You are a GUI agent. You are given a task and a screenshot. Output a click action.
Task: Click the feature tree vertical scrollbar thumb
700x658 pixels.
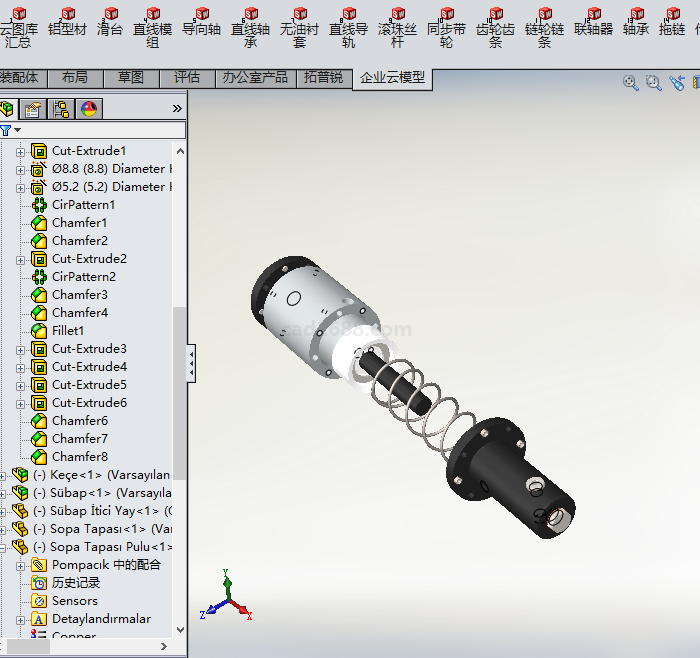click(179, 380)
